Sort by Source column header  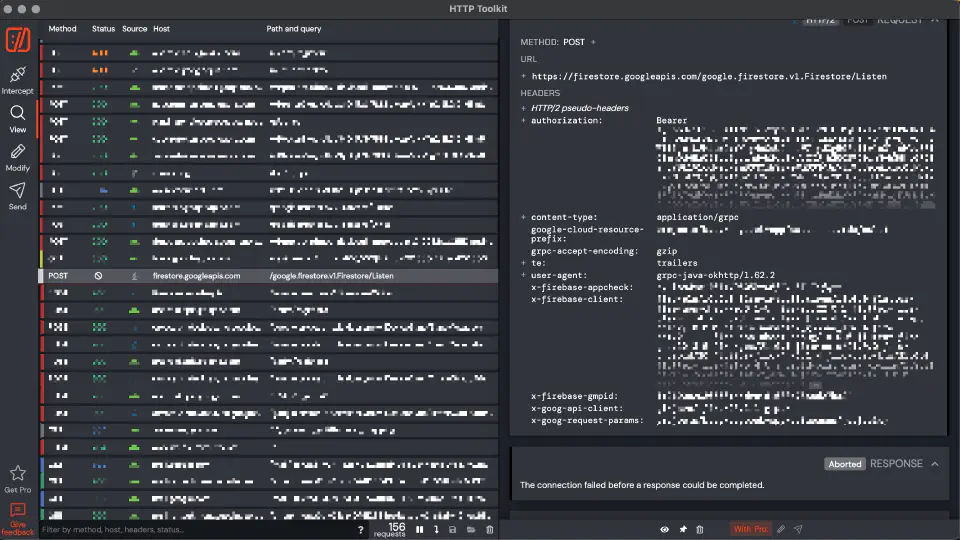pos(135,29)
